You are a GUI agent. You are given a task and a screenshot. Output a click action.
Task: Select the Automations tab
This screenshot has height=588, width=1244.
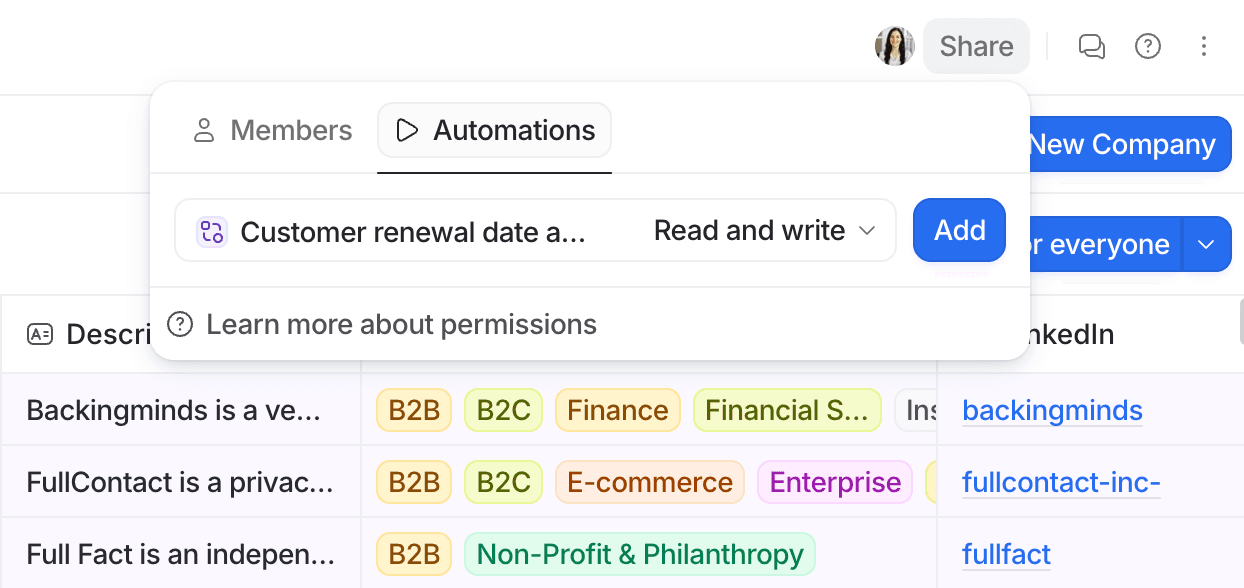click(493, 130)
